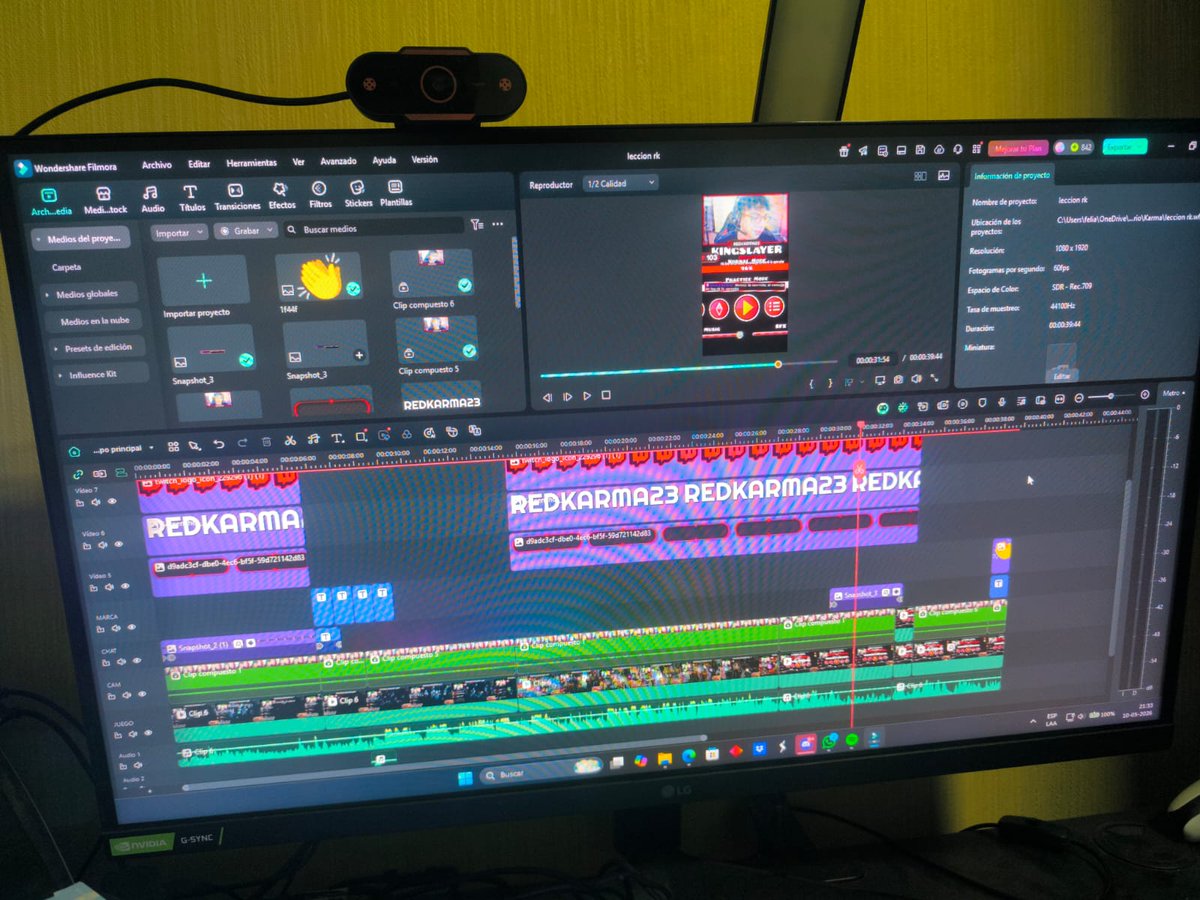
Task: Click the Buscar medios search field
Action: [x=372, y=228]
